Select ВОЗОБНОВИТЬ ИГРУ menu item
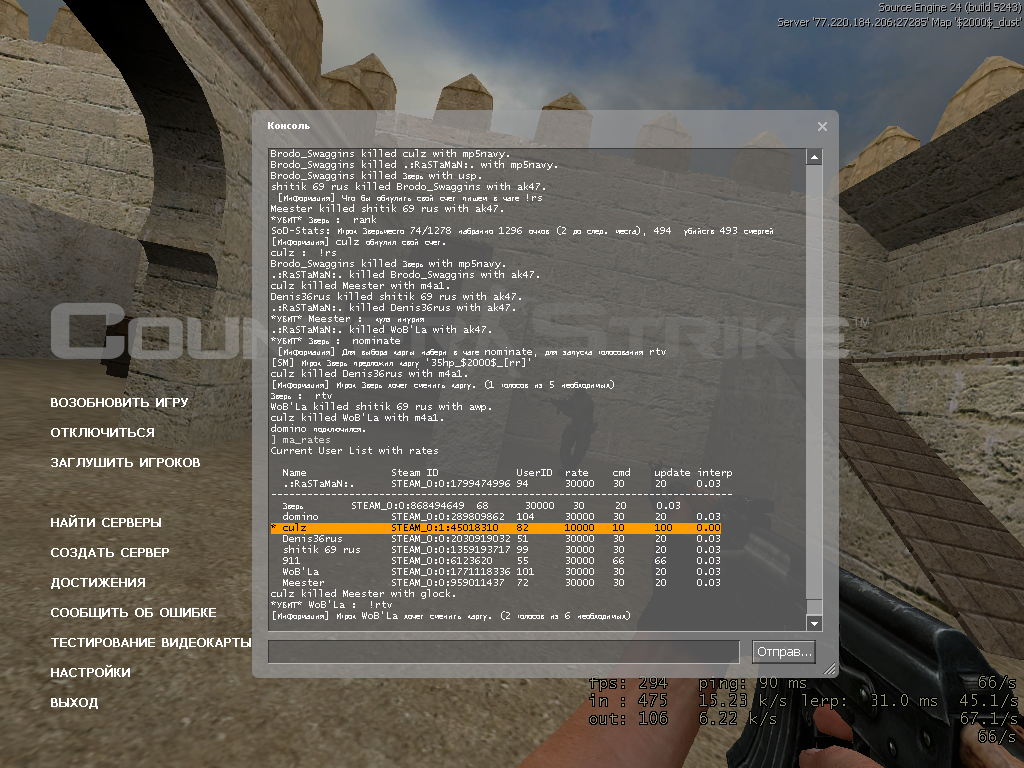 [x=120, y=403]
